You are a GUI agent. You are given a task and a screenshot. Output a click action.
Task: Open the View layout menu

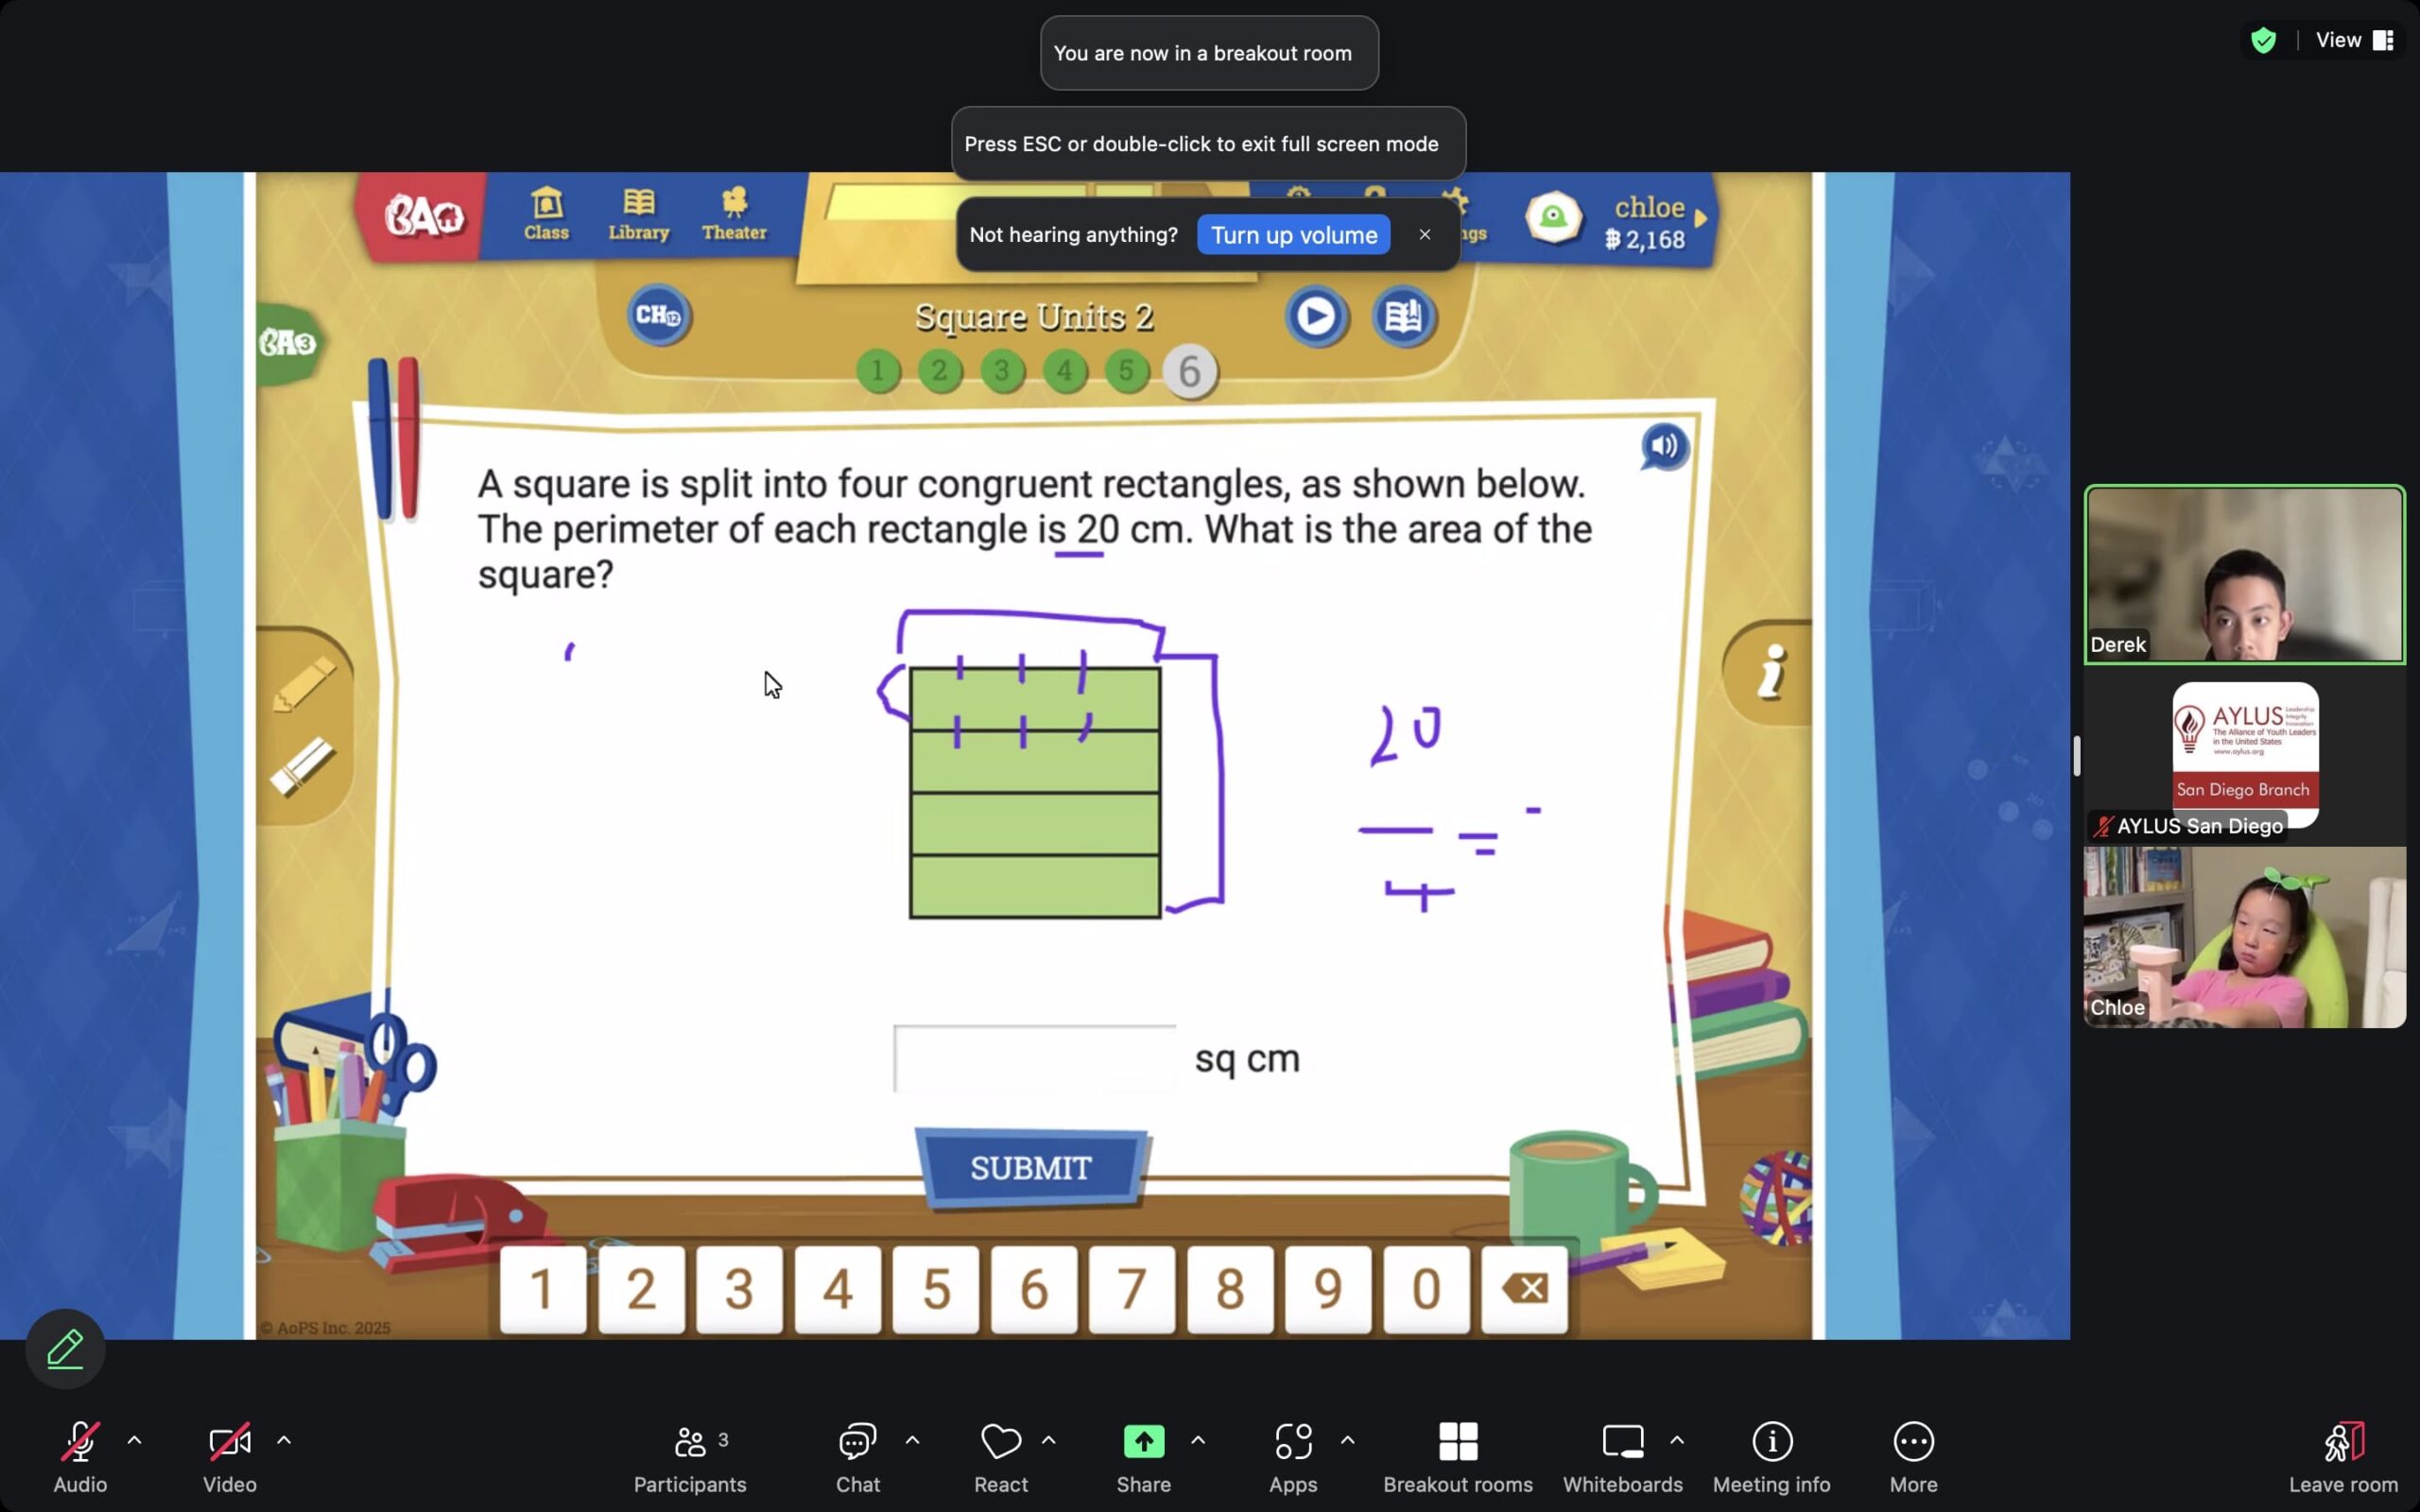[x=2353, y=40]
